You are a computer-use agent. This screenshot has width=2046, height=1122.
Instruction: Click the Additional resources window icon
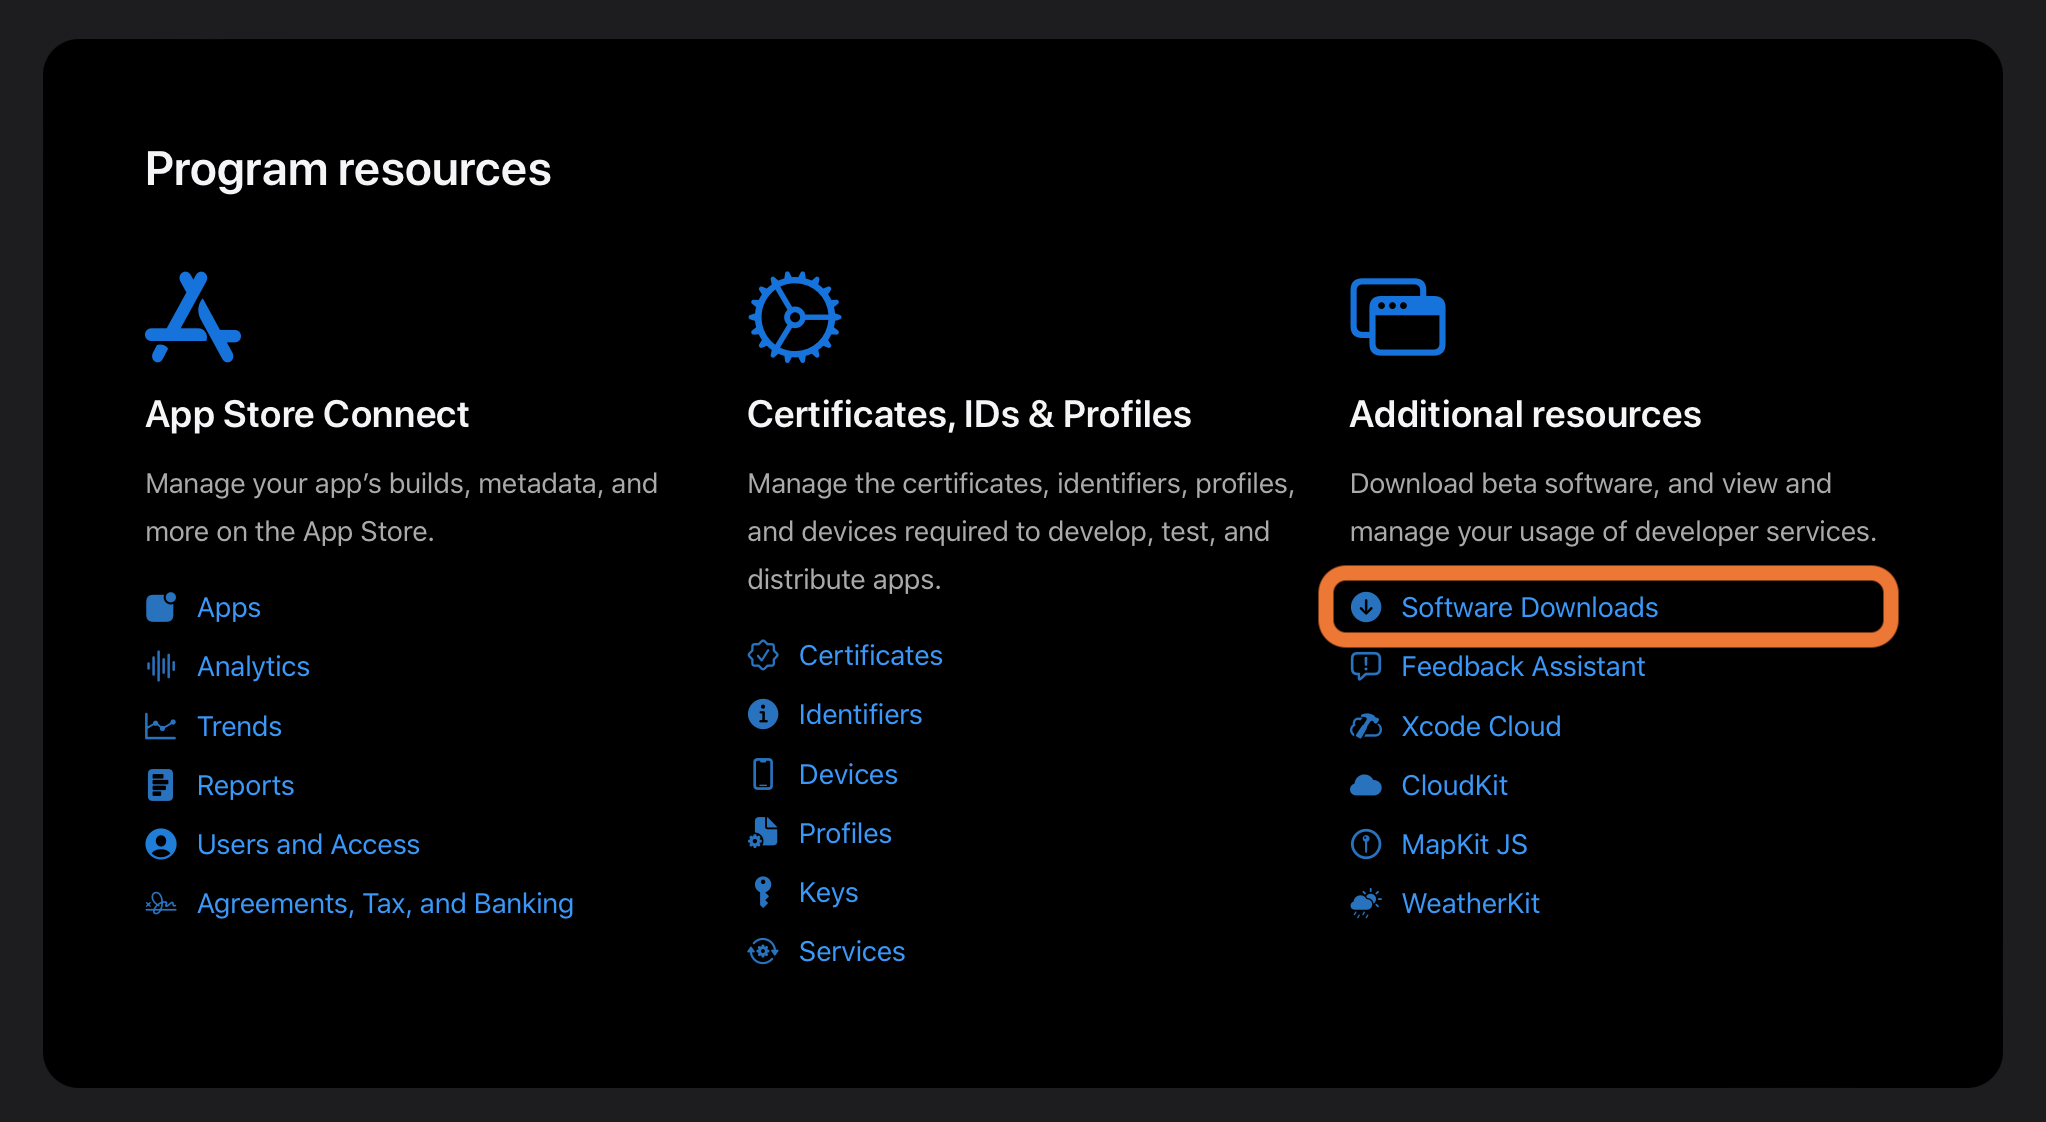pos(1397,317)
